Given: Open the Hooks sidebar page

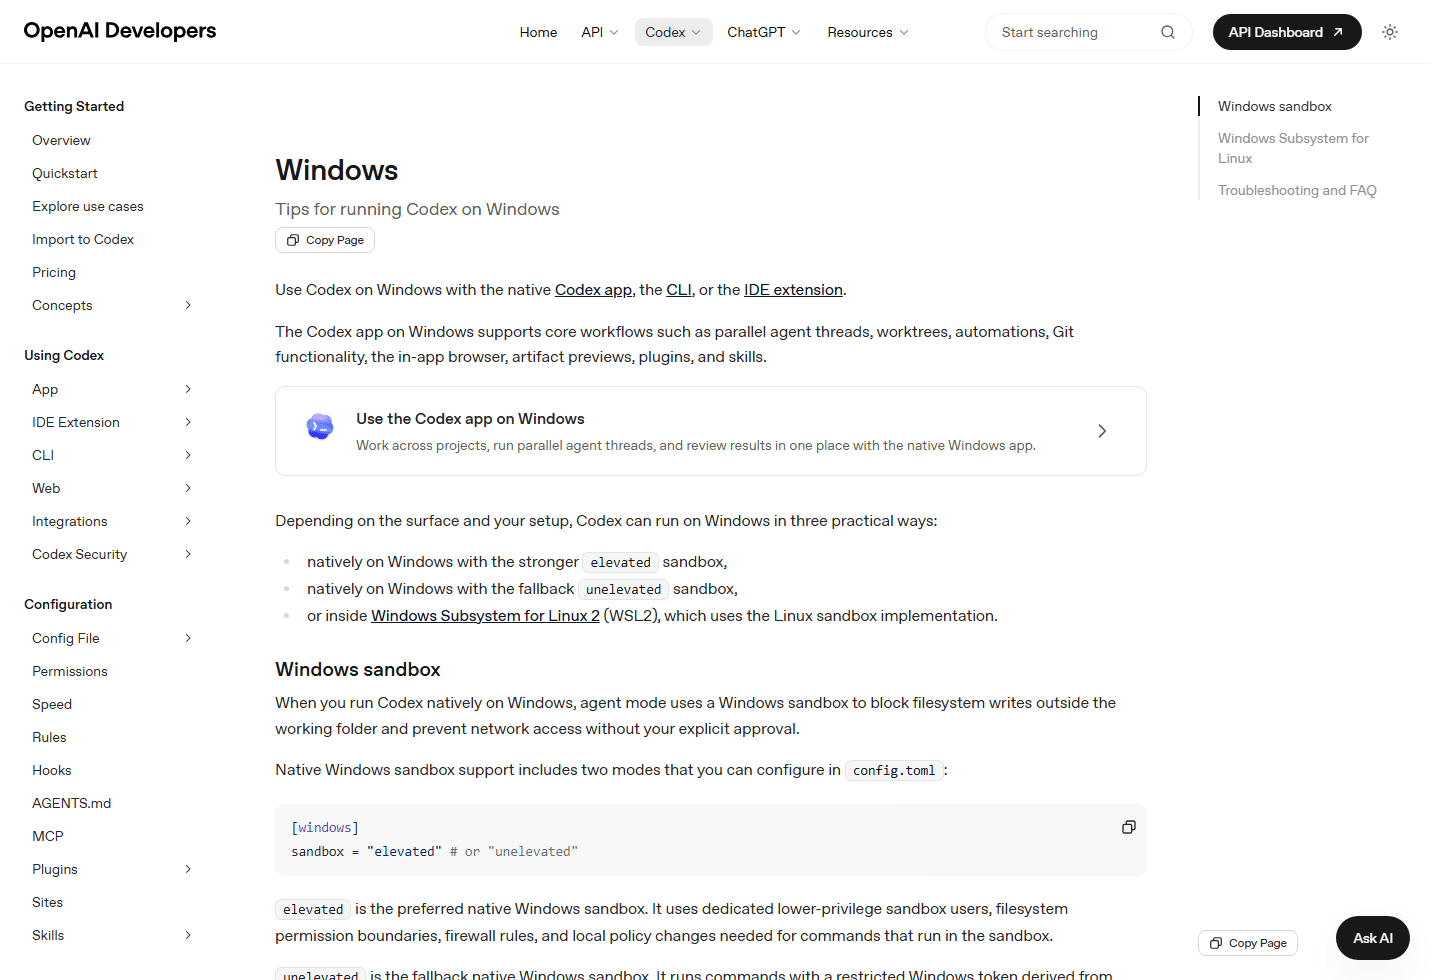Looking at the screenshot, I should (52, 770).
